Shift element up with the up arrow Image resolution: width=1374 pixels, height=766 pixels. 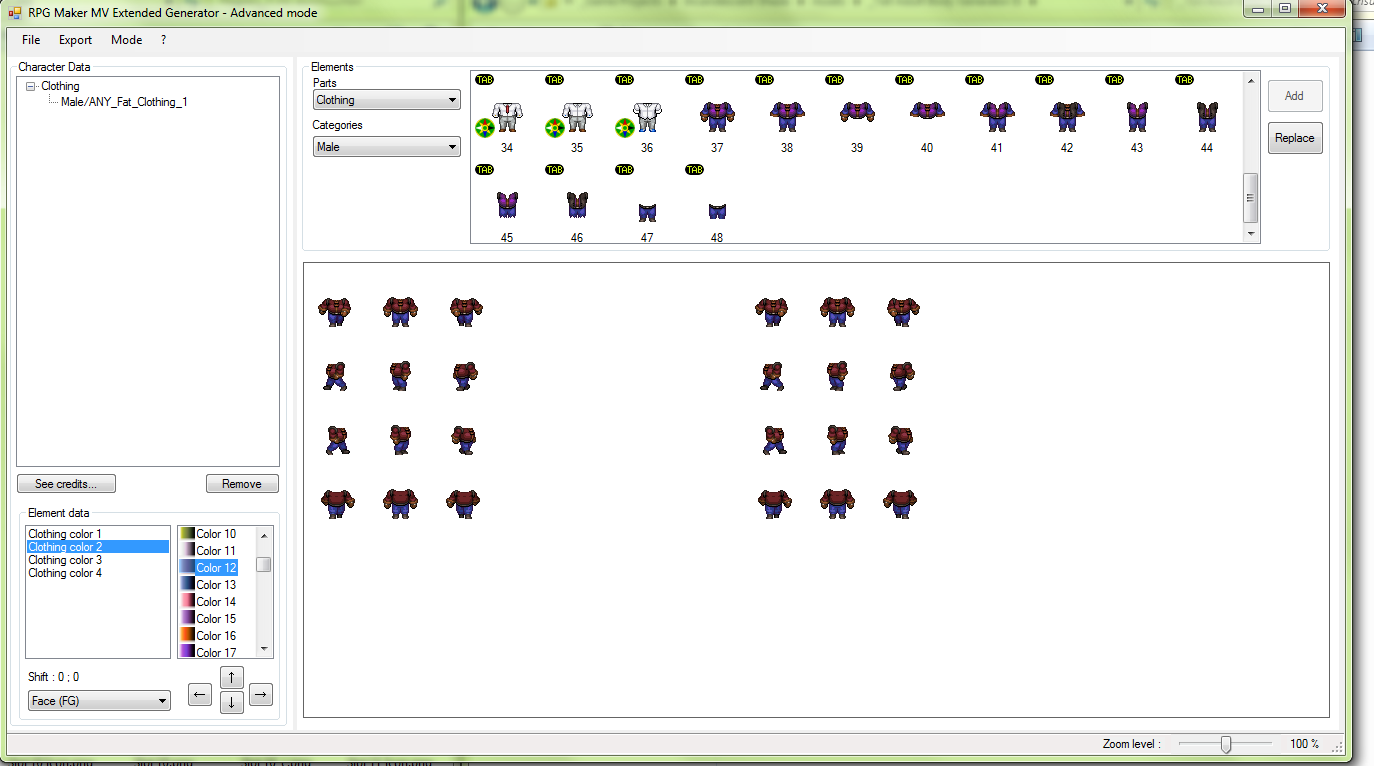coord(231,677)
